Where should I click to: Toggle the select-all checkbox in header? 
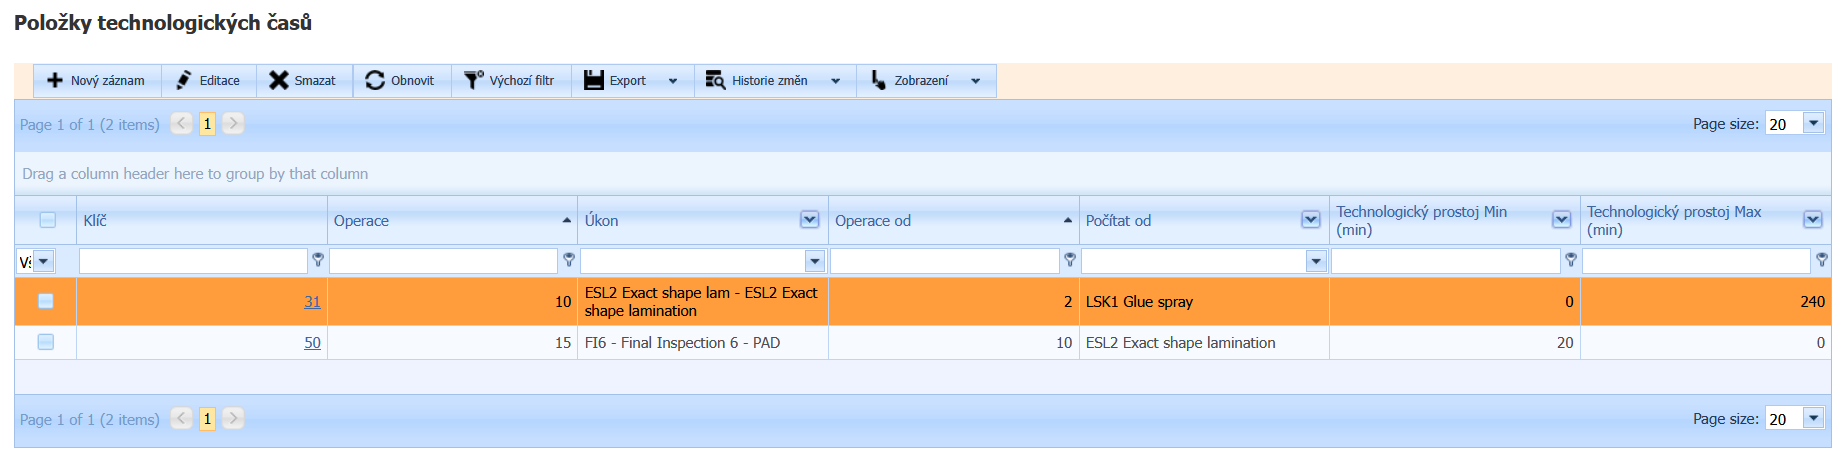tap(47, 220)
